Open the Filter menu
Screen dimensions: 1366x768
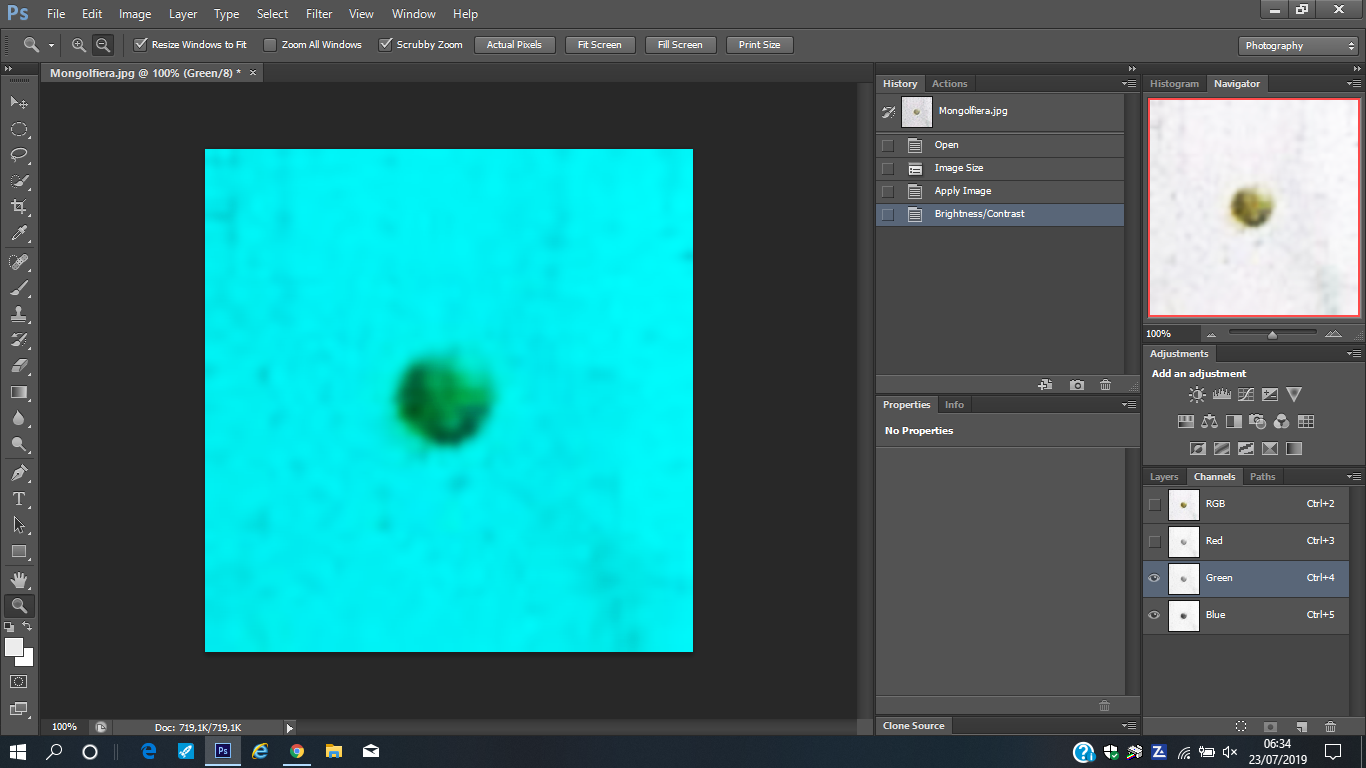319,14
